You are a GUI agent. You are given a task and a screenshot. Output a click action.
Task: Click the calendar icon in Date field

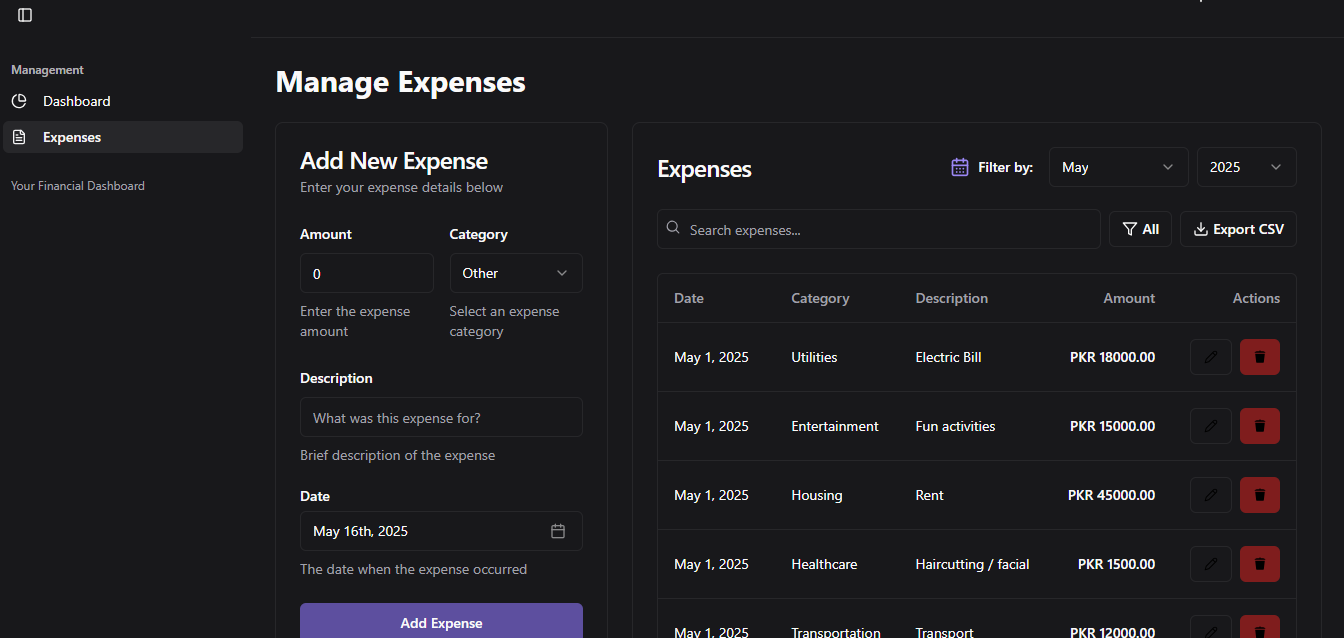point(558,531)
